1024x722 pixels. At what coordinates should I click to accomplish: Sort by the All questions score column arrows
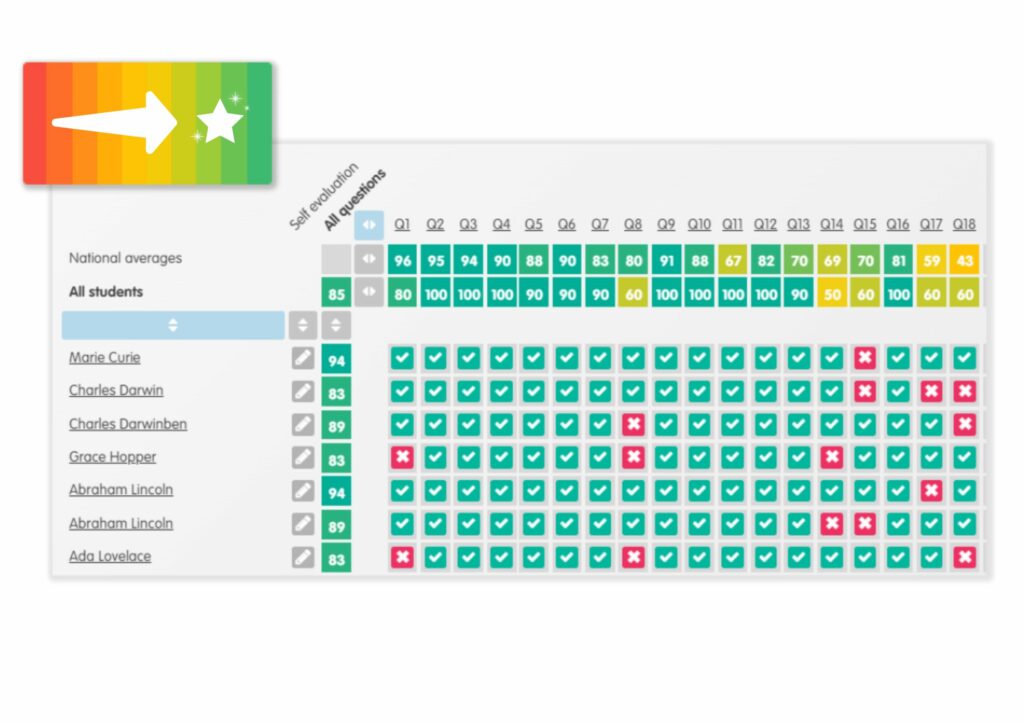(336, 325)
